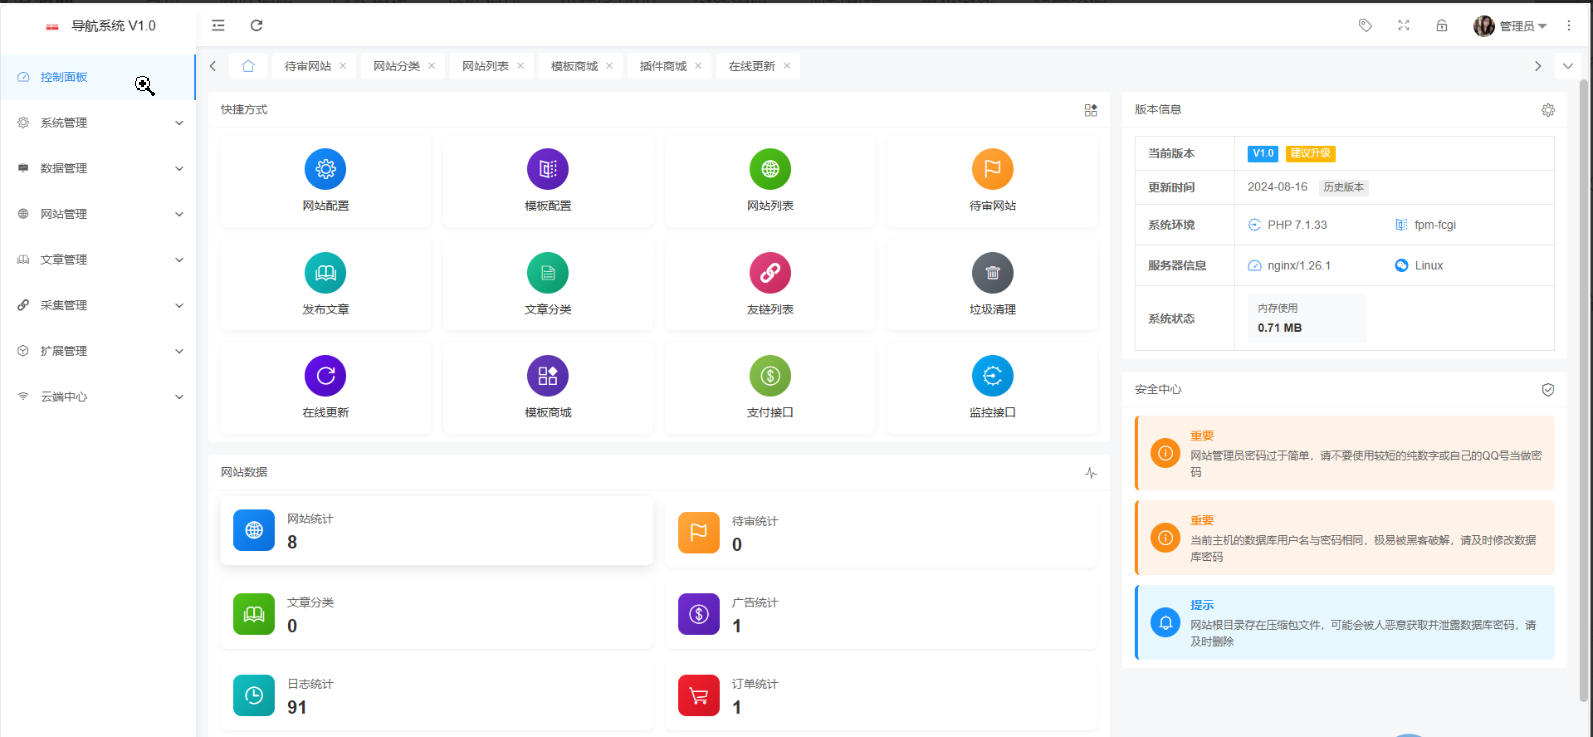Click the tag icon in the header

click(1365, 25)
